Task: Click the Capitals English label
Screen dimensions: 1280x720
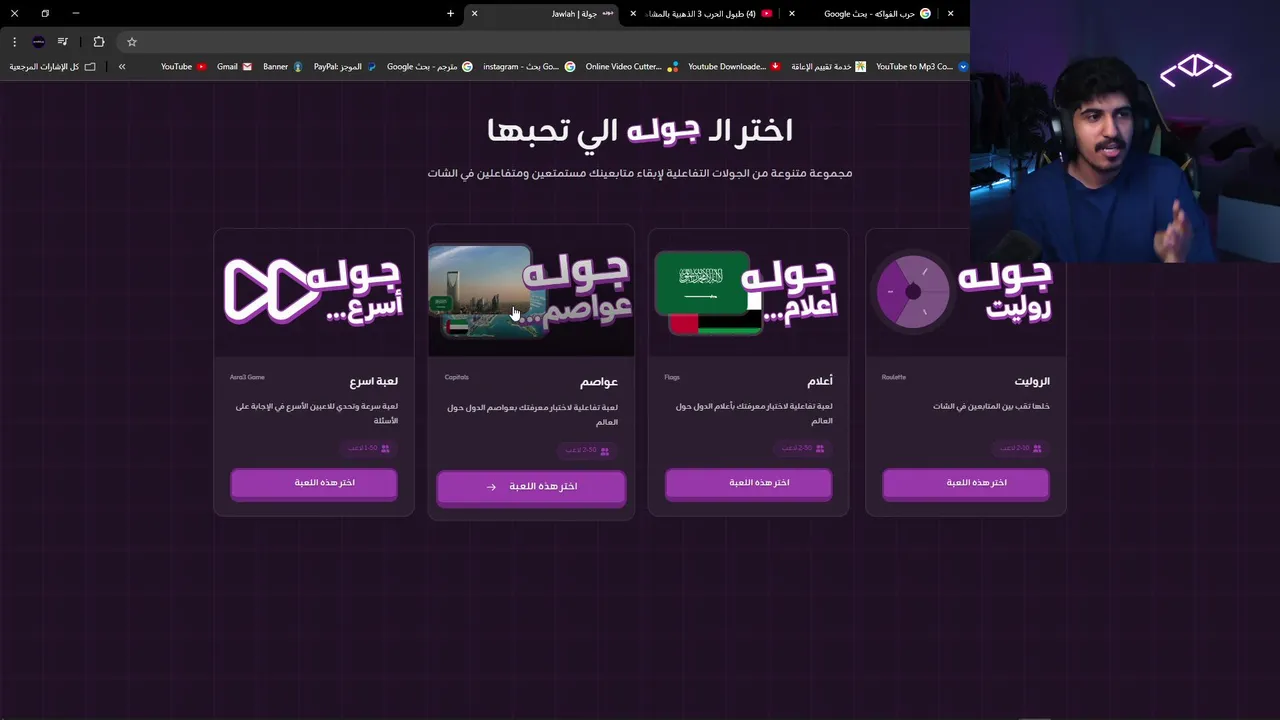Action: point(456,377)
